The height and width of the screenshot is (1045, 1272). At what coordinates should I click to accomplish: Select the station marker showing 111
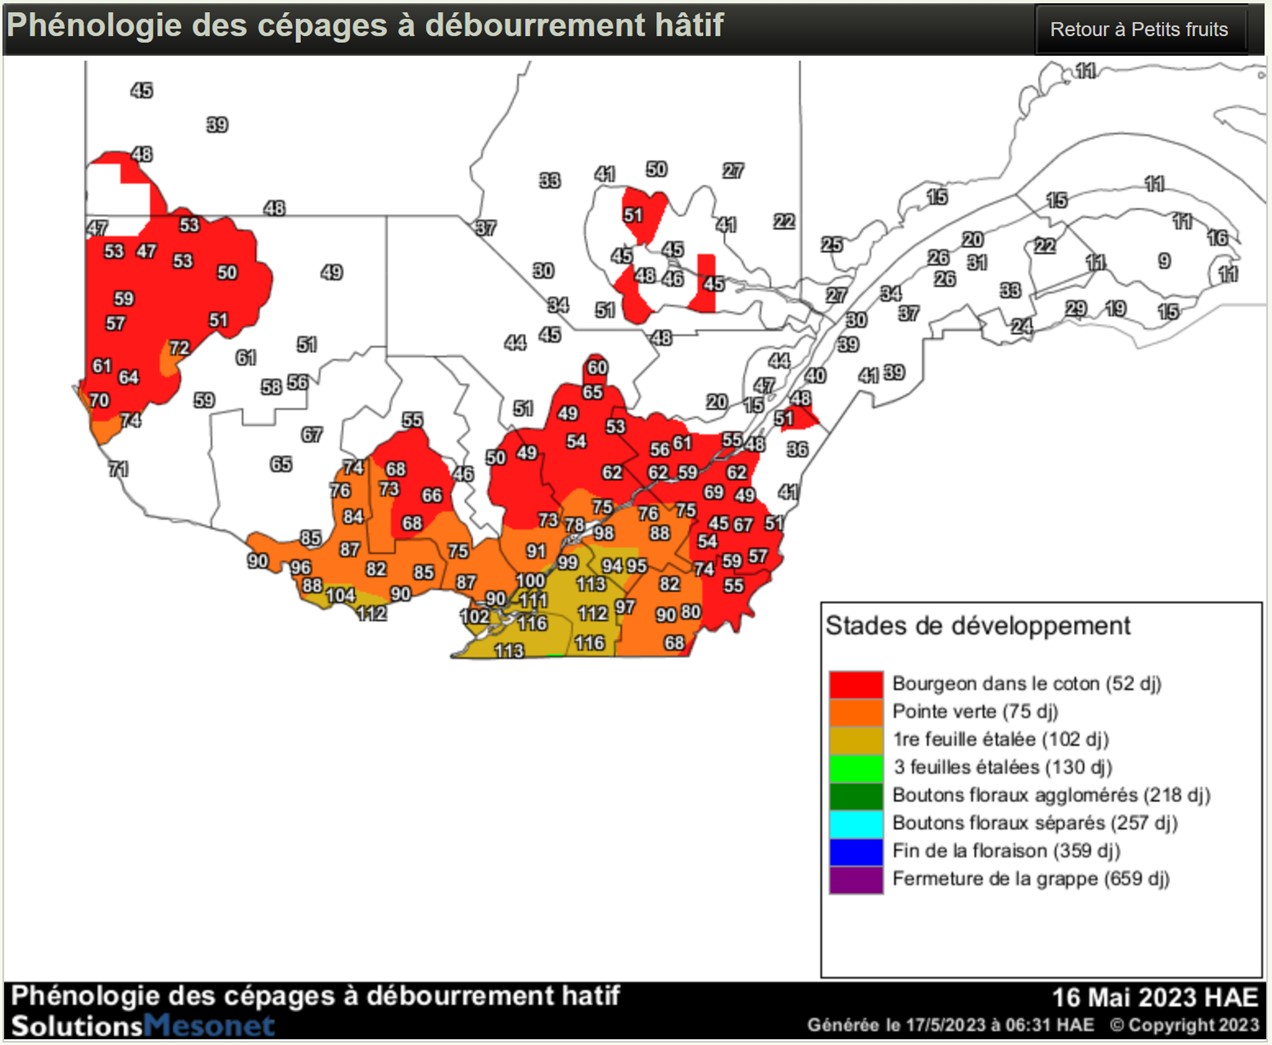[532, 600]
